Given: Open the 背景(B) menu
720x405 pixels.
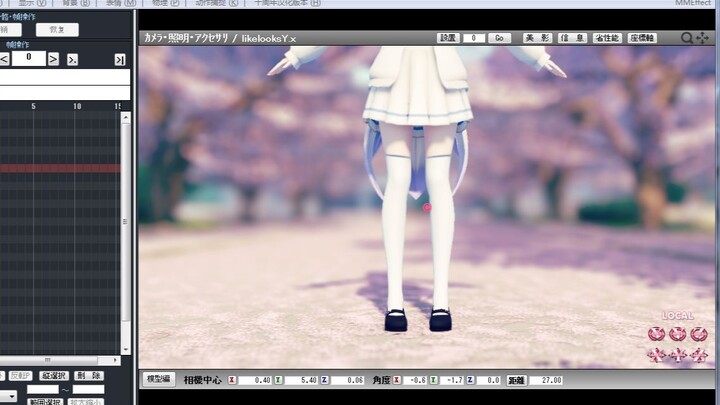Looking at the screenshot, I should [76, 3].
